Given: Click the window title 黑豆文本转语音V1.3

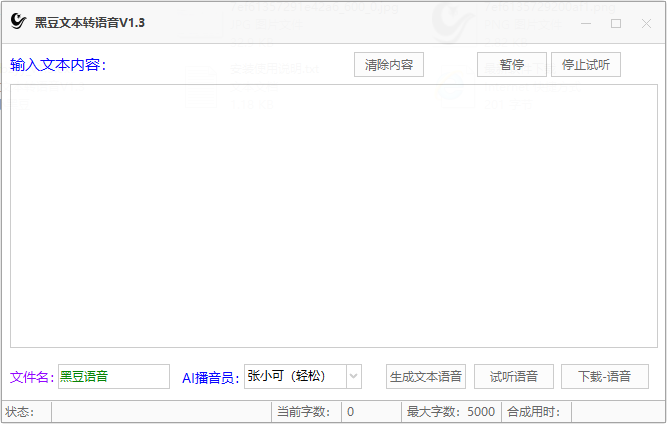Looking at the screenshot, I should (90, 23).
